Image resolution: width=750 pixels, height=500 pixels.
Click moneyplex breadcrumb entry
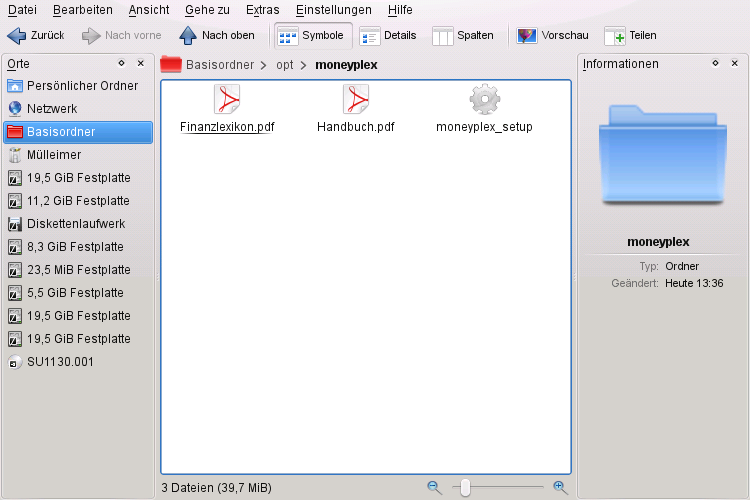346,65
